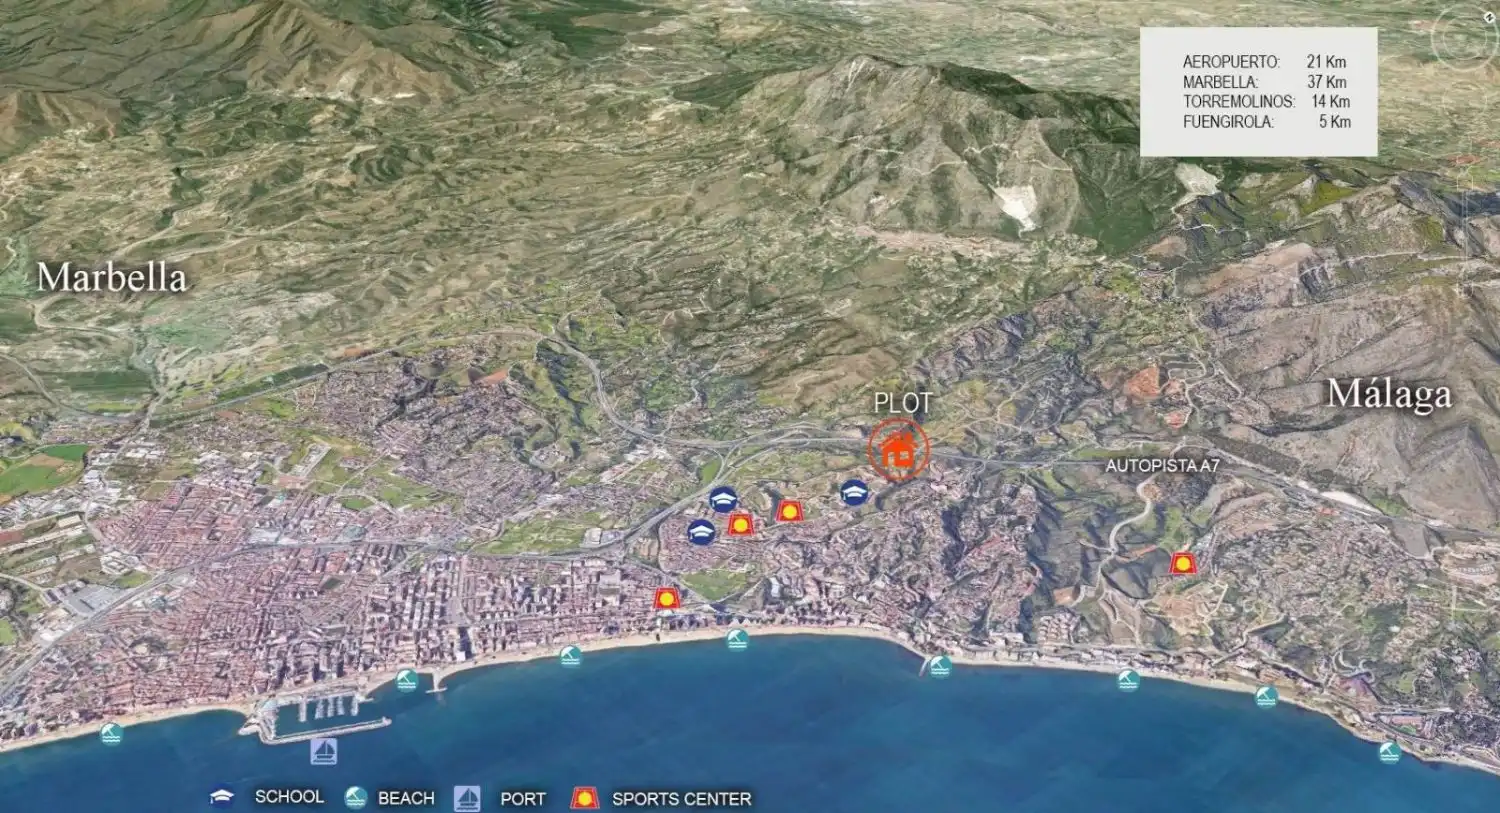The width and height of the screenshot is (1500, 813).
Task: Click the Port legend sailboat icon
Action: [467, 798]
